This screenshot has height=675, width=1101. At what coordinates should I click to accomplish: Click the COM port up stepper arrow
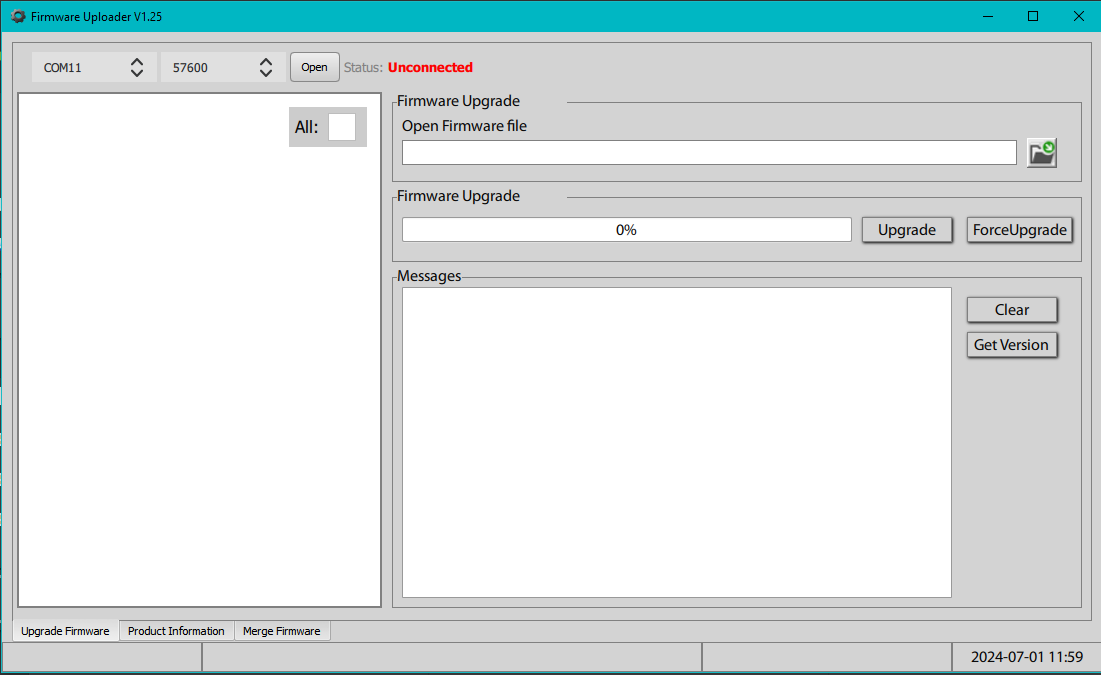click(137, 61)
